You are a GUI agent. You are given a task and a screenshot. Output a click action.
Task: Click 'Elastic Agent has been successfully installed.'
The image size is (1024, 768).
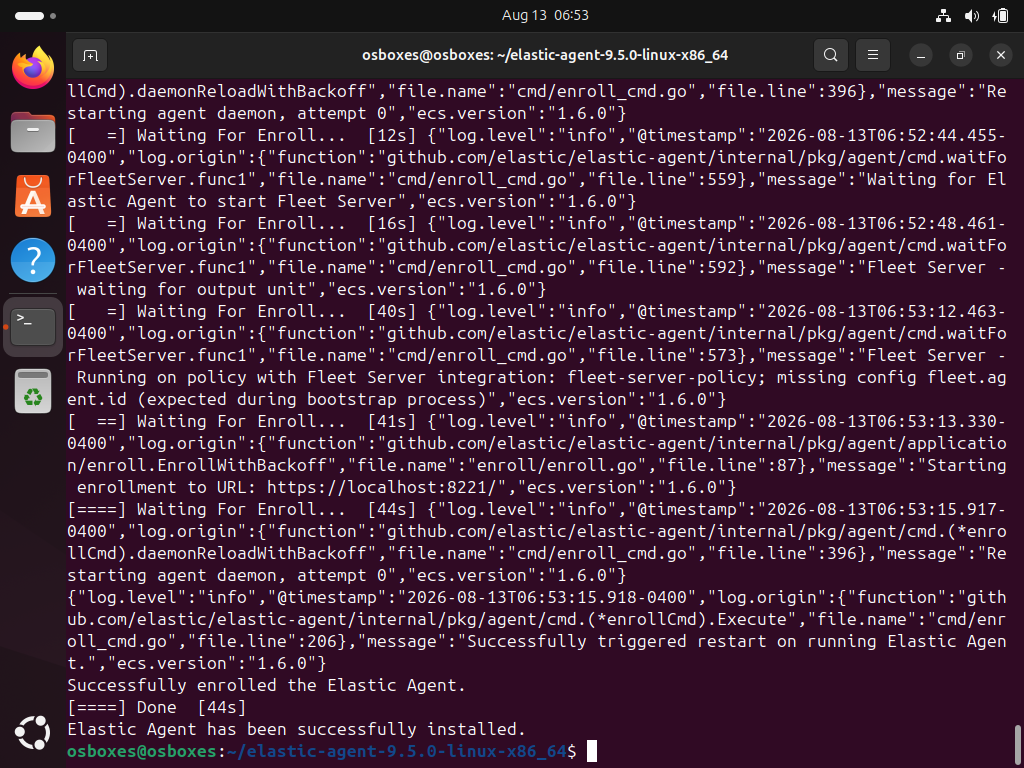pyautogui.click(x=296, y=729)
